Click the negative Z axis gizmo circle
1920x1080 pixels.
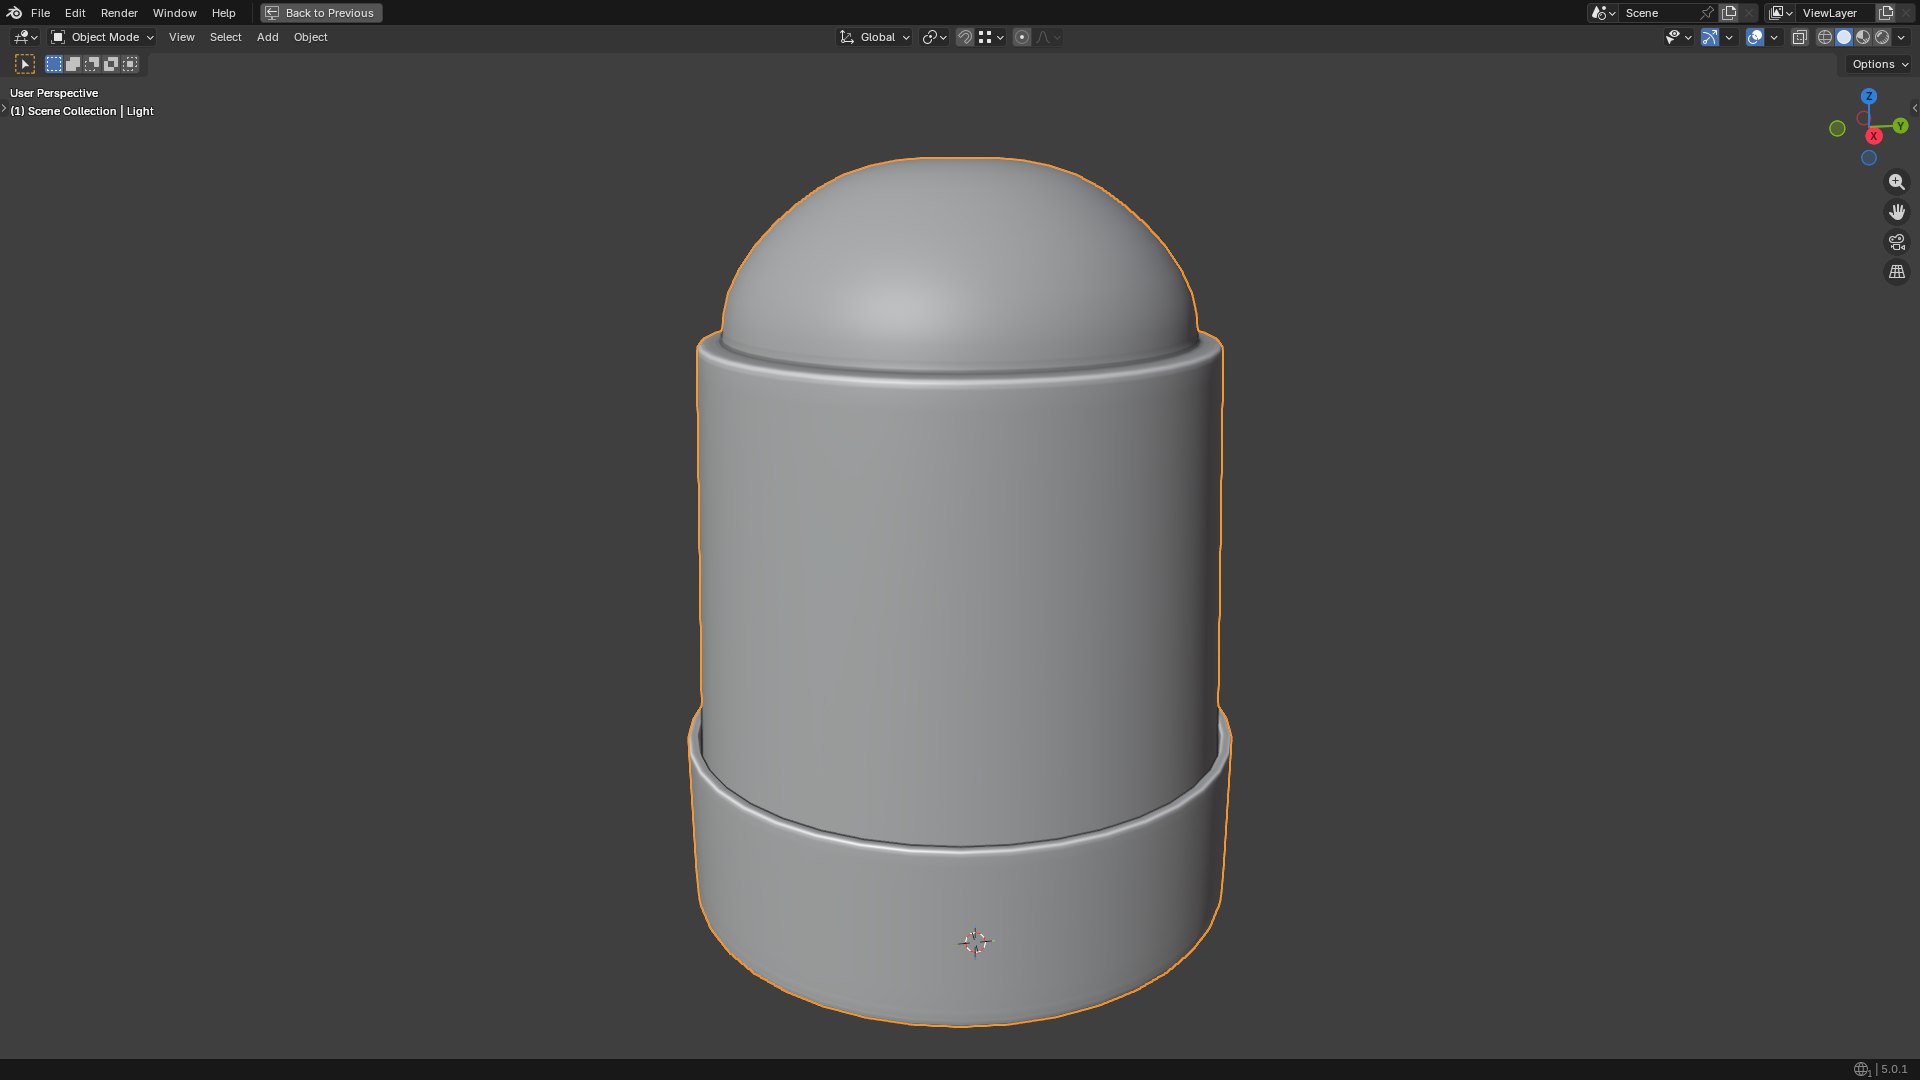point(1868,158)
